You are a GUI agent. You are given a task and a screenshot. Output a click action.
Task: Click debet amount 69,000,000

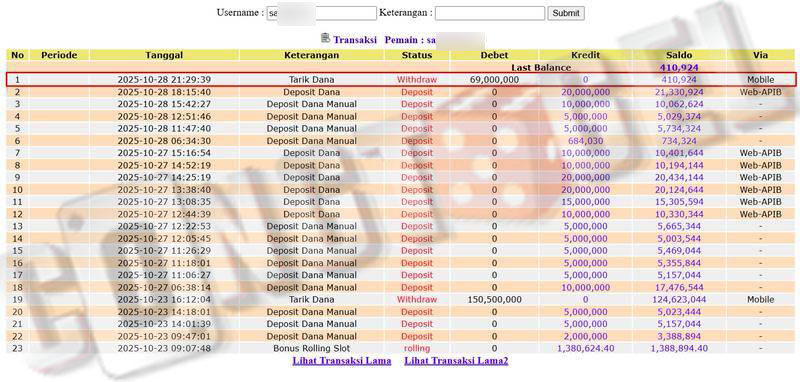pyautogui.click(x=494, y=80)
